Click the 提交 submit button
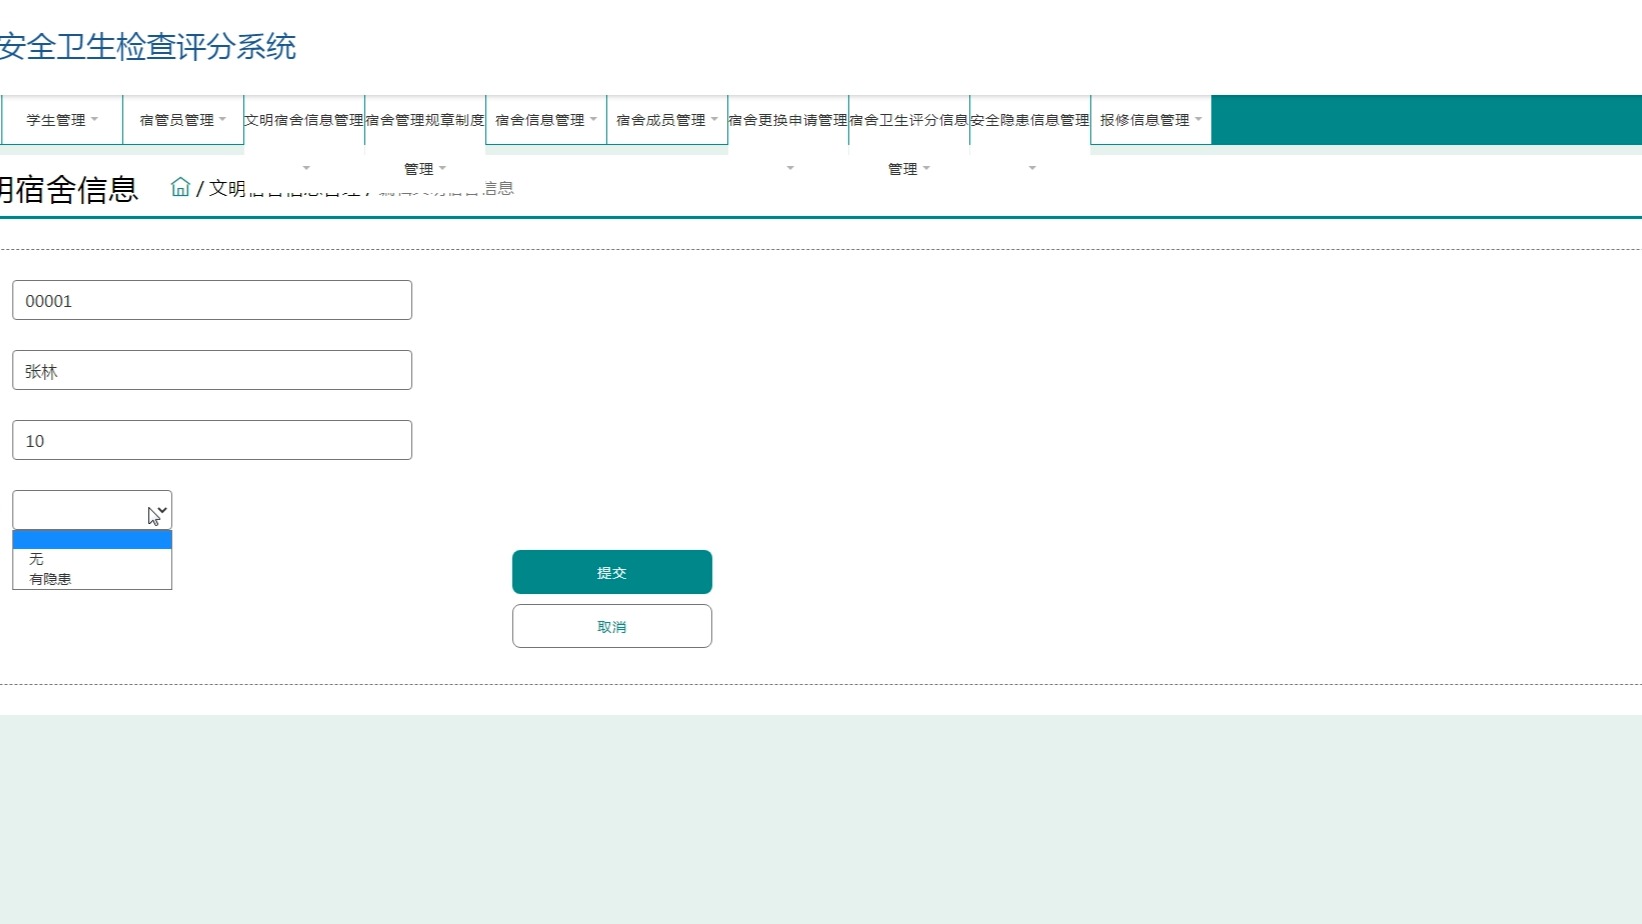 (x=612, y=572)
